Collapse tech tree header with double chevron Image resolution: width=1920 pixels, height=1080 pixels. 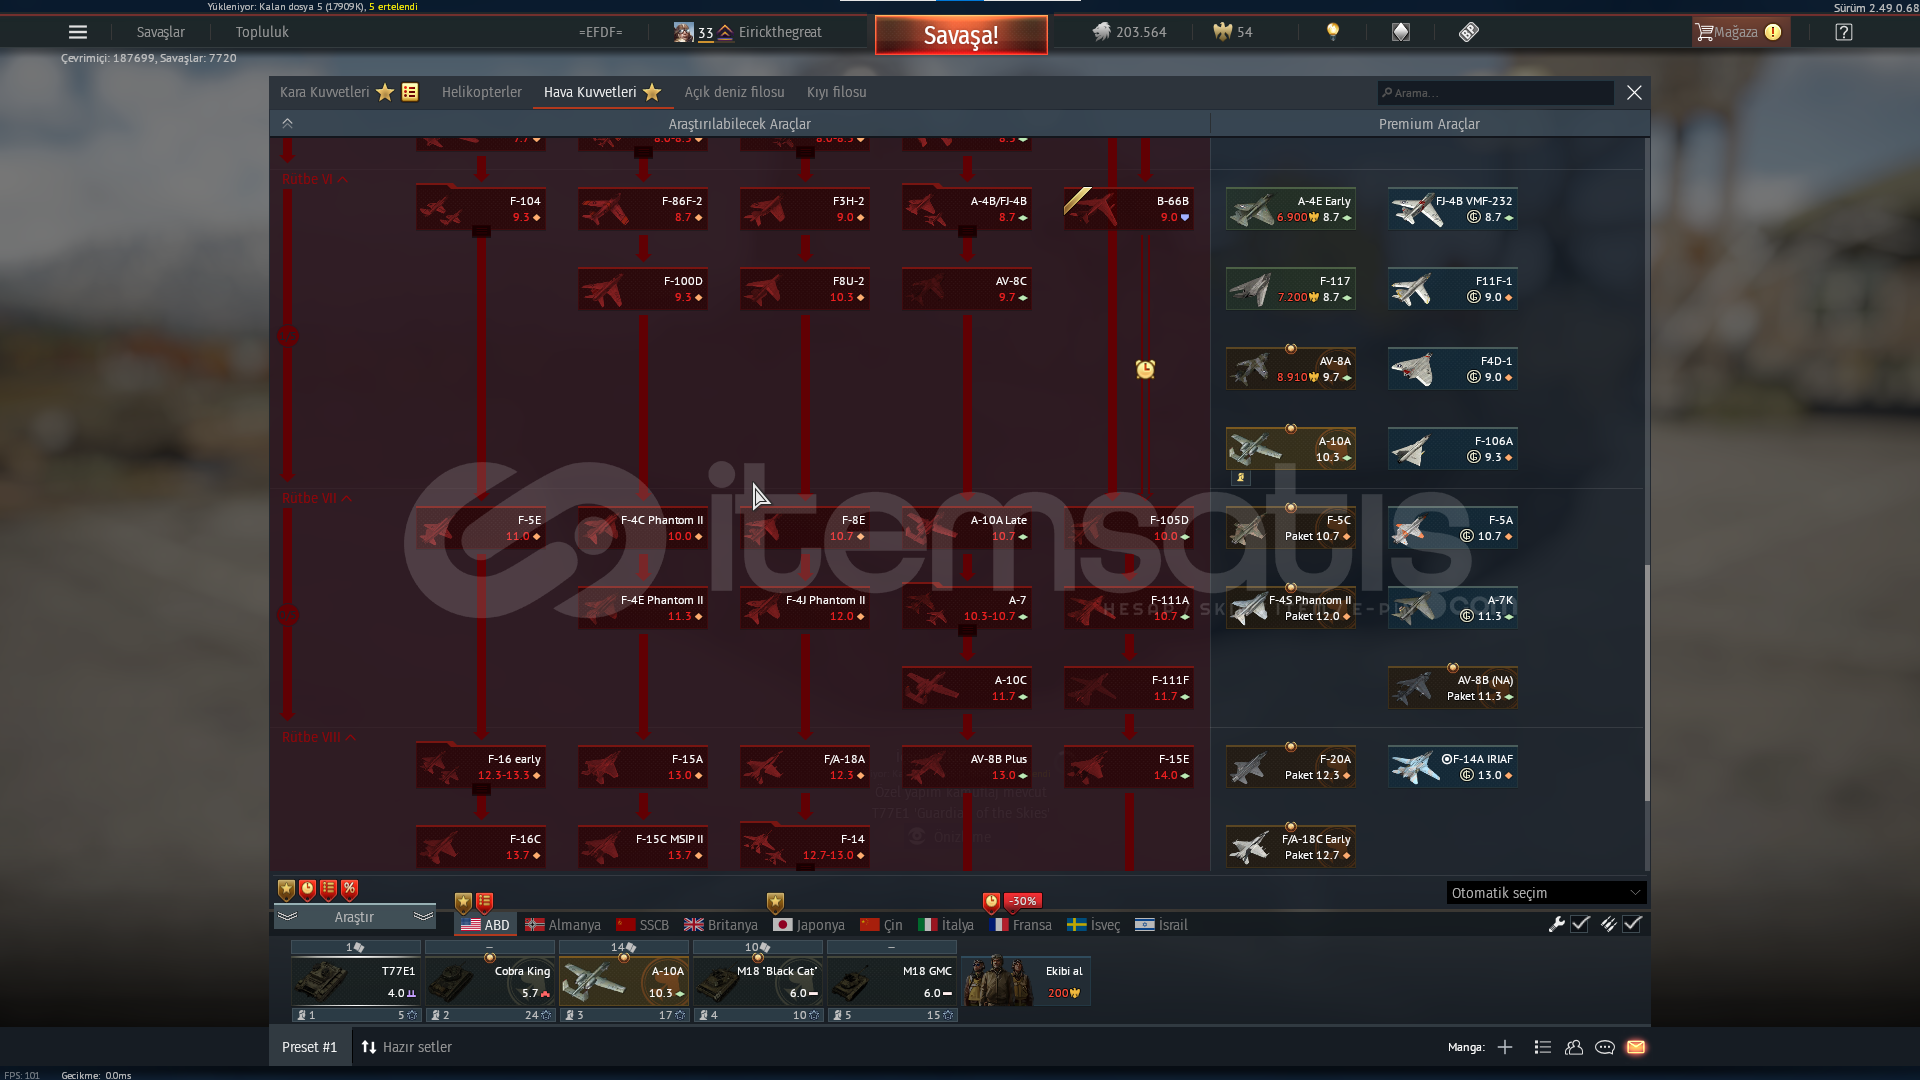[287, 123]
